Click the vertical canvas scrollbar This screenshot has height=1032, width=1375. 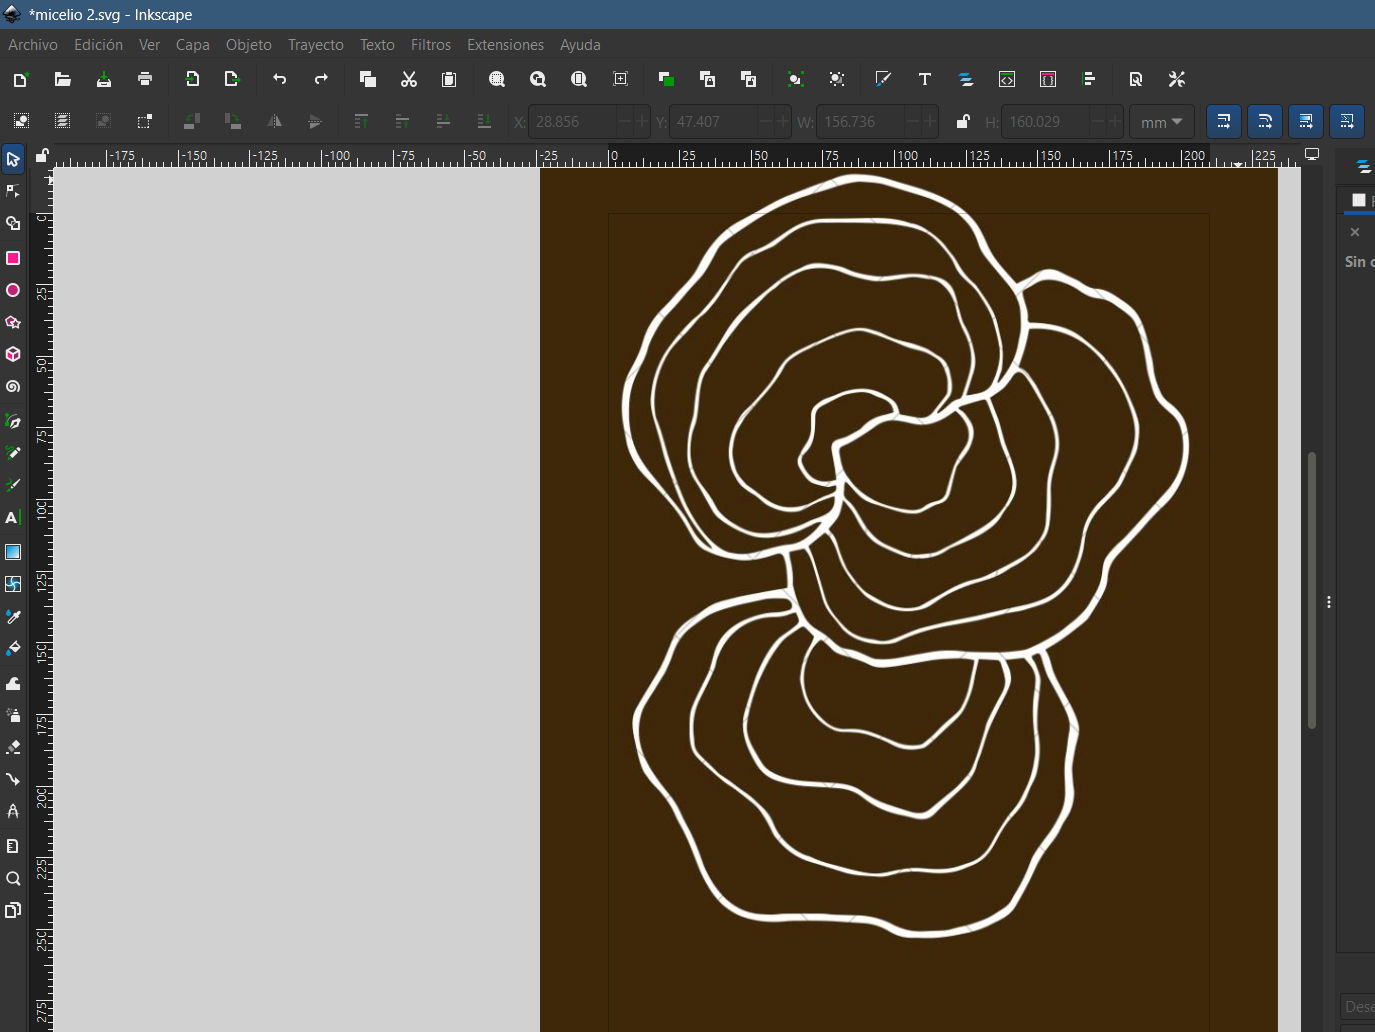coord(1311,590)
